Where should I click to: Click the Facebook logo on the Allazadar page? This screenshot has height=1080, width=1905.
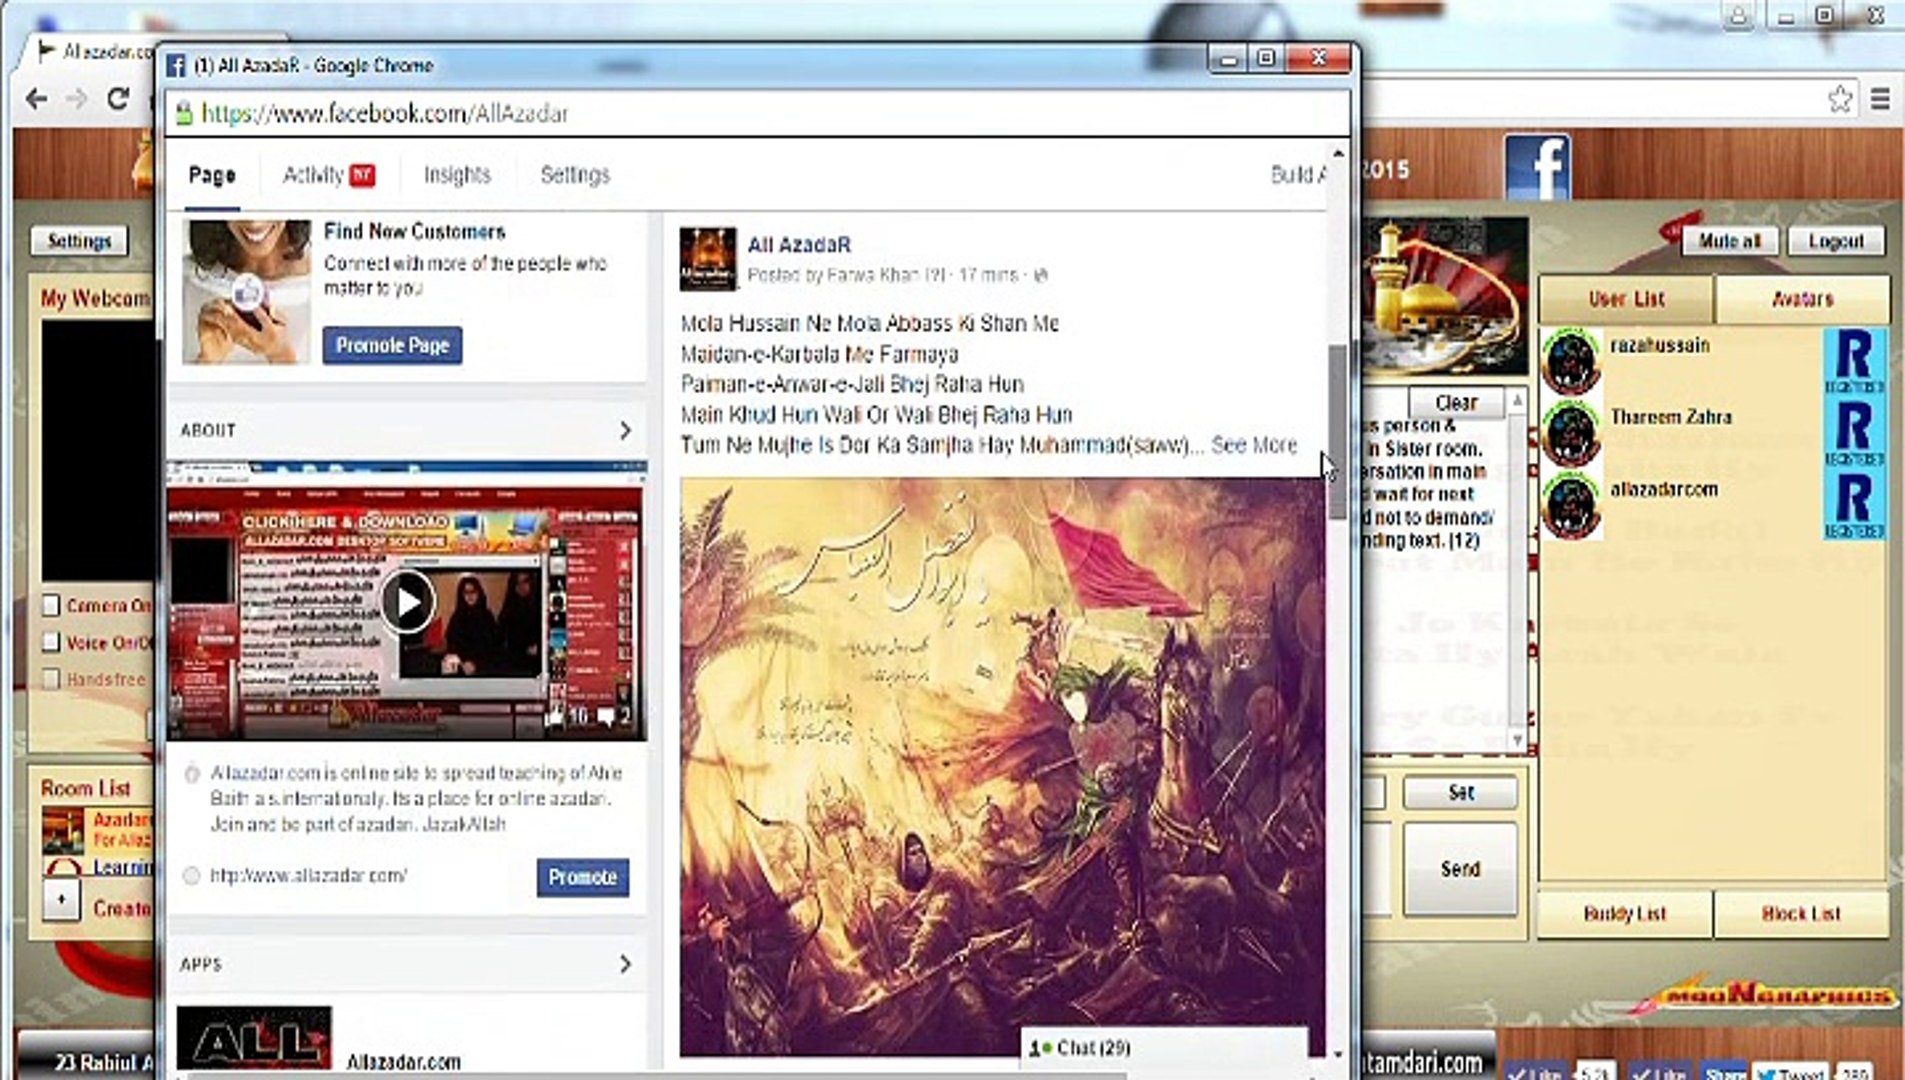pyautogui.click(x=1538, y=167)
